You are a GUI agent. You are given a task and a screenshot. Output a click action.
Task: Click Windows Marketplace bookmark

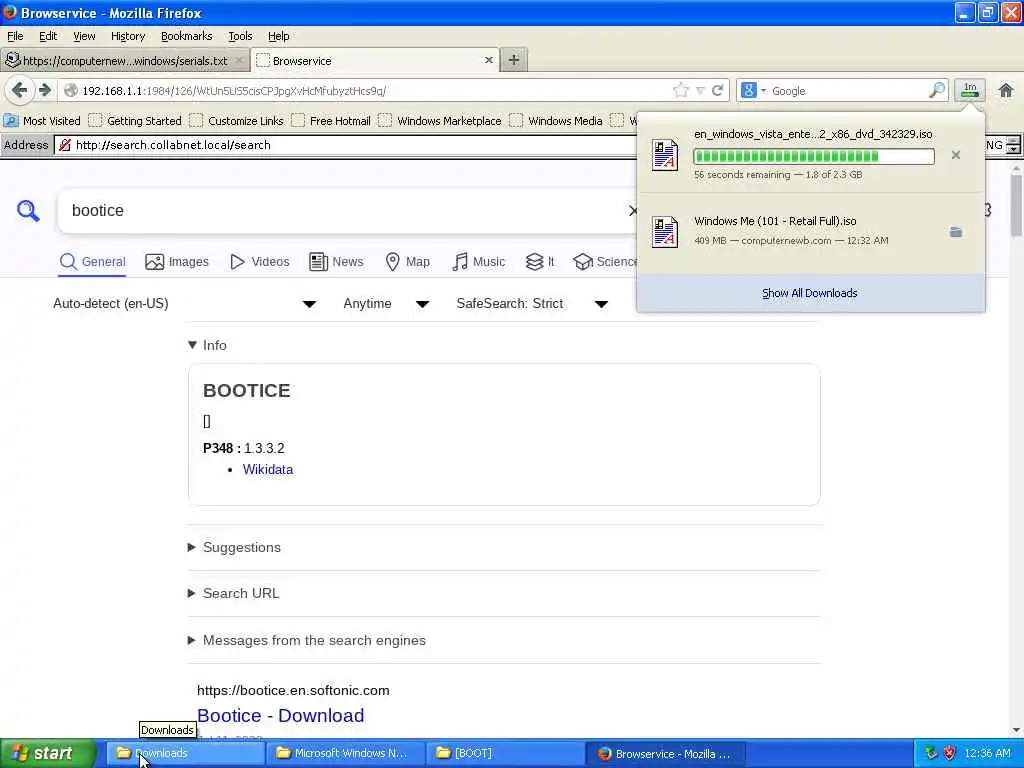(440, 121)
